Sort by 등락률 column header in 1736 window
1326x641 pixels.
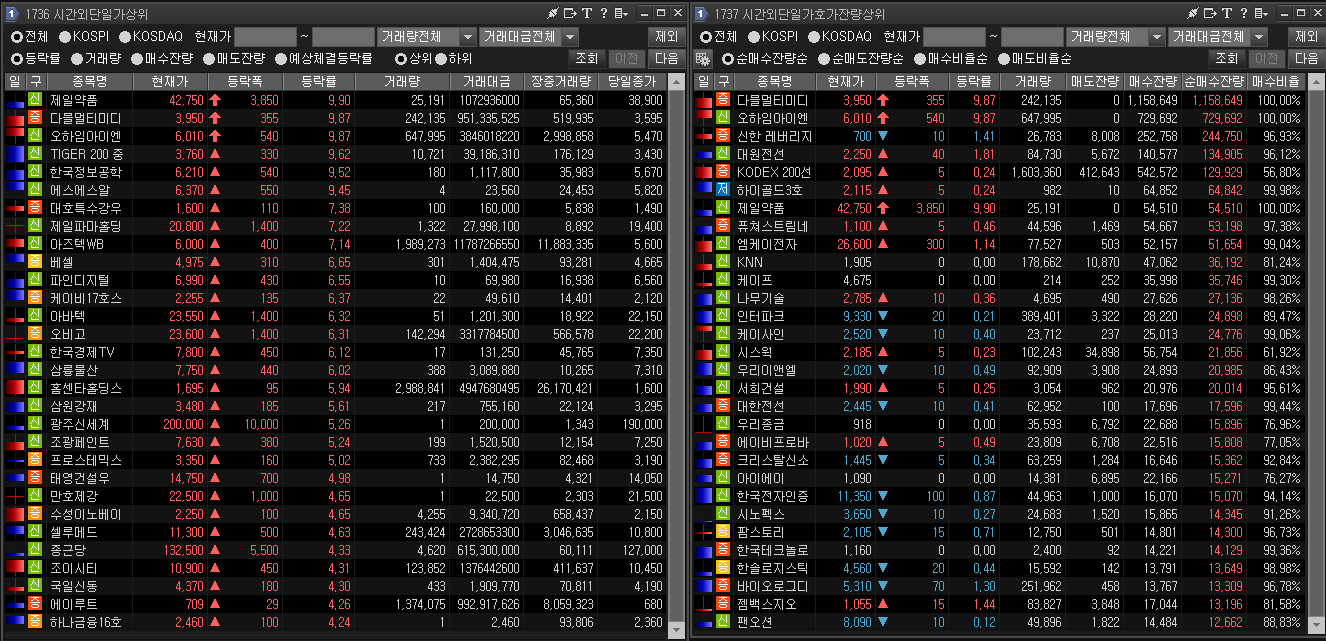click(319, 82)
